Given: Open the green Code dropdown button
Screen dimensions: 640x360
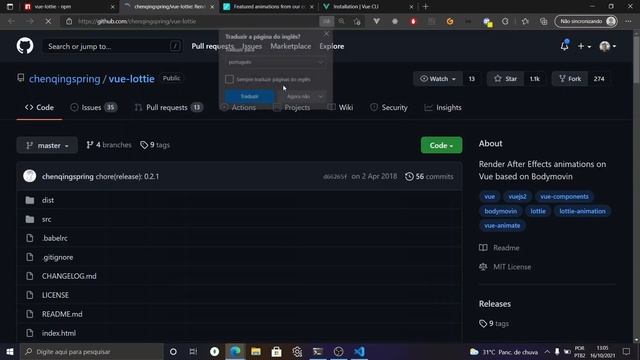Looking at the screenshot, I should pos(441,145).
